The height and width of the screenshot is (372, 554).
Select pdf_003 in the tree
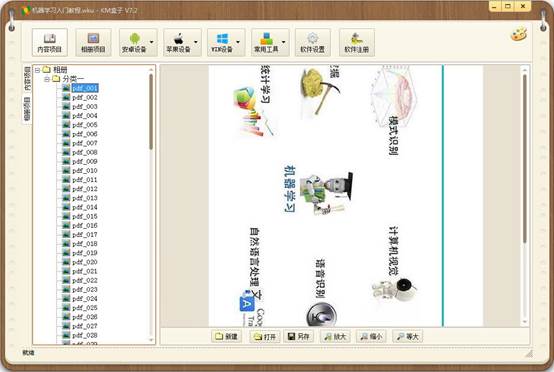pyautogui.click(x=85, y=106)
